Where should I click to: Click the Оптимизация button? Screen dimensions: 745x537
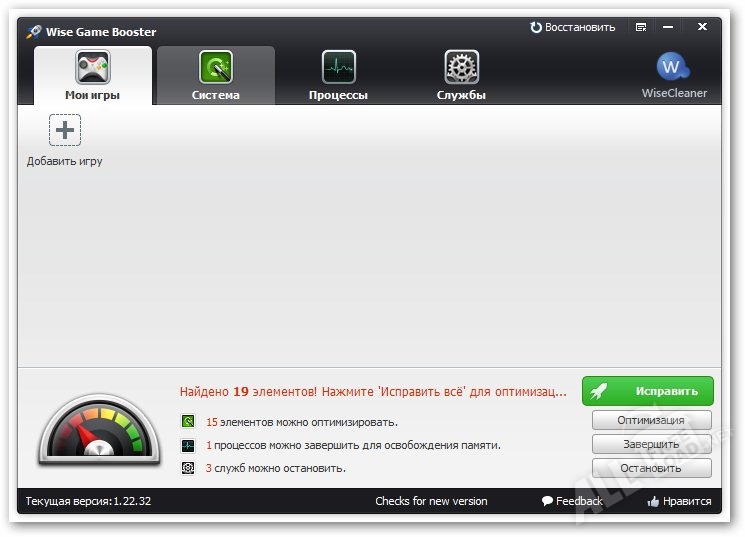click(x=651, y=420)
